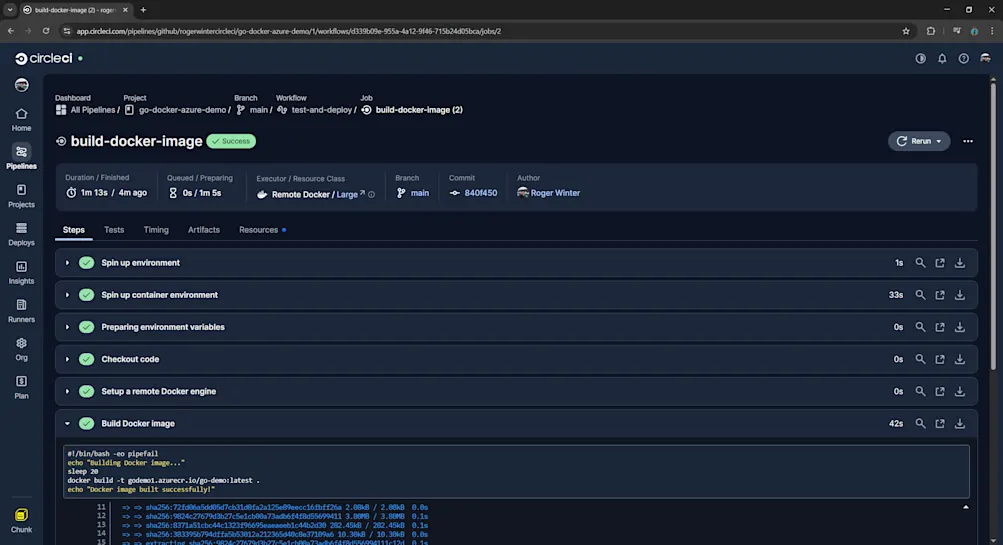Viewport: 1003px width, 545px height.
Task: Open Large resource class link
Action: click(351, 194)
